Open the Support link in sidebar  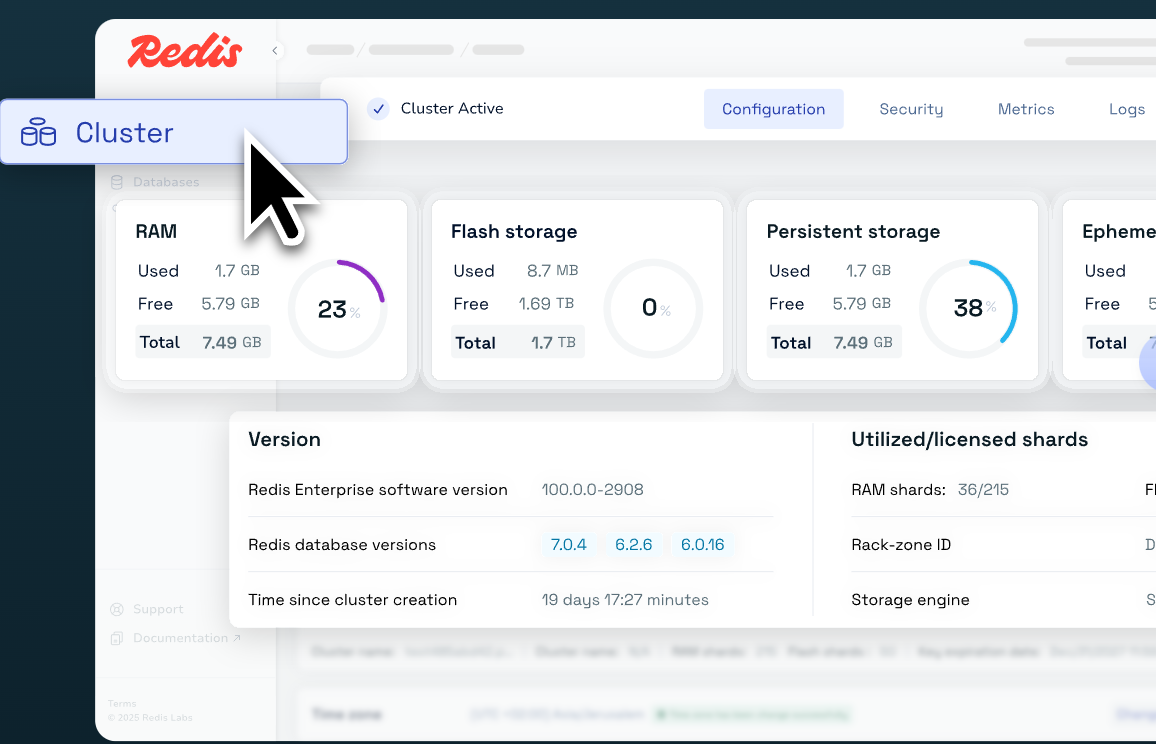coord(158,609)
